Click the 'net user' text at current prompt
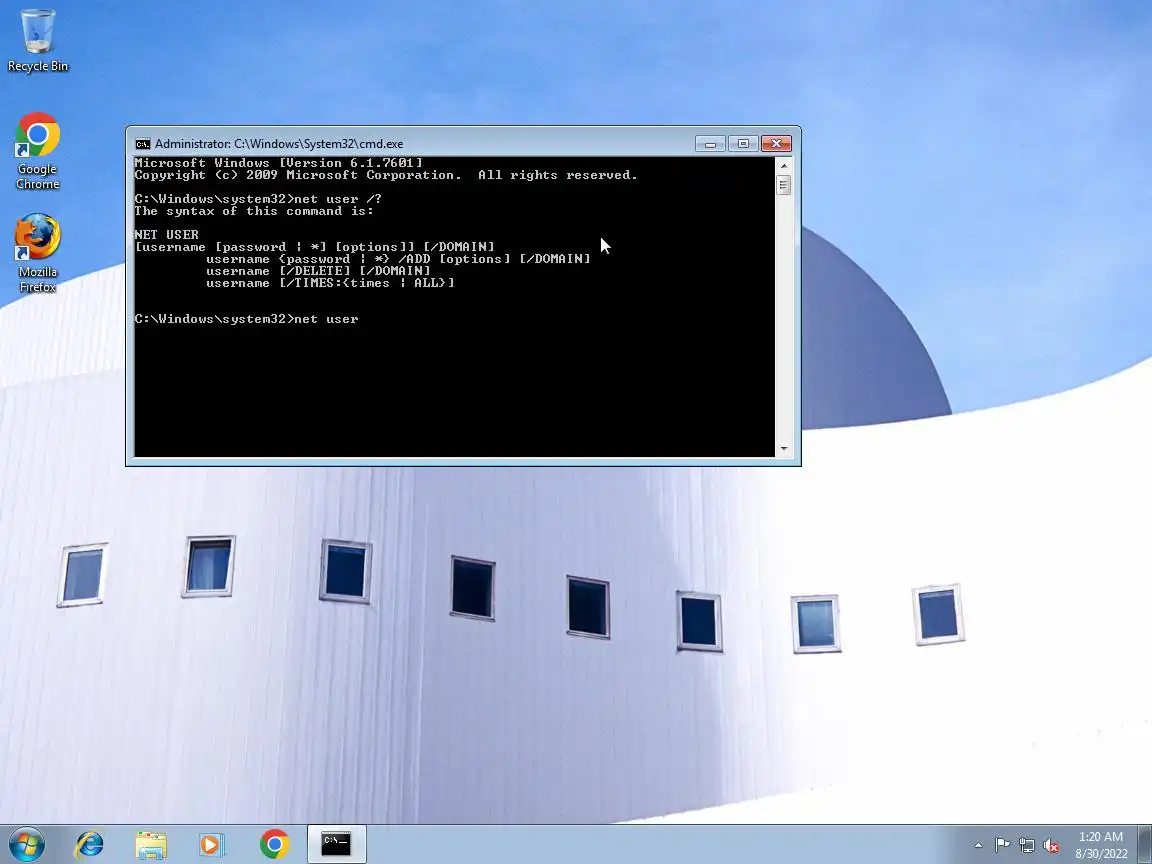1152x864 pixels. tap(326, 319)
